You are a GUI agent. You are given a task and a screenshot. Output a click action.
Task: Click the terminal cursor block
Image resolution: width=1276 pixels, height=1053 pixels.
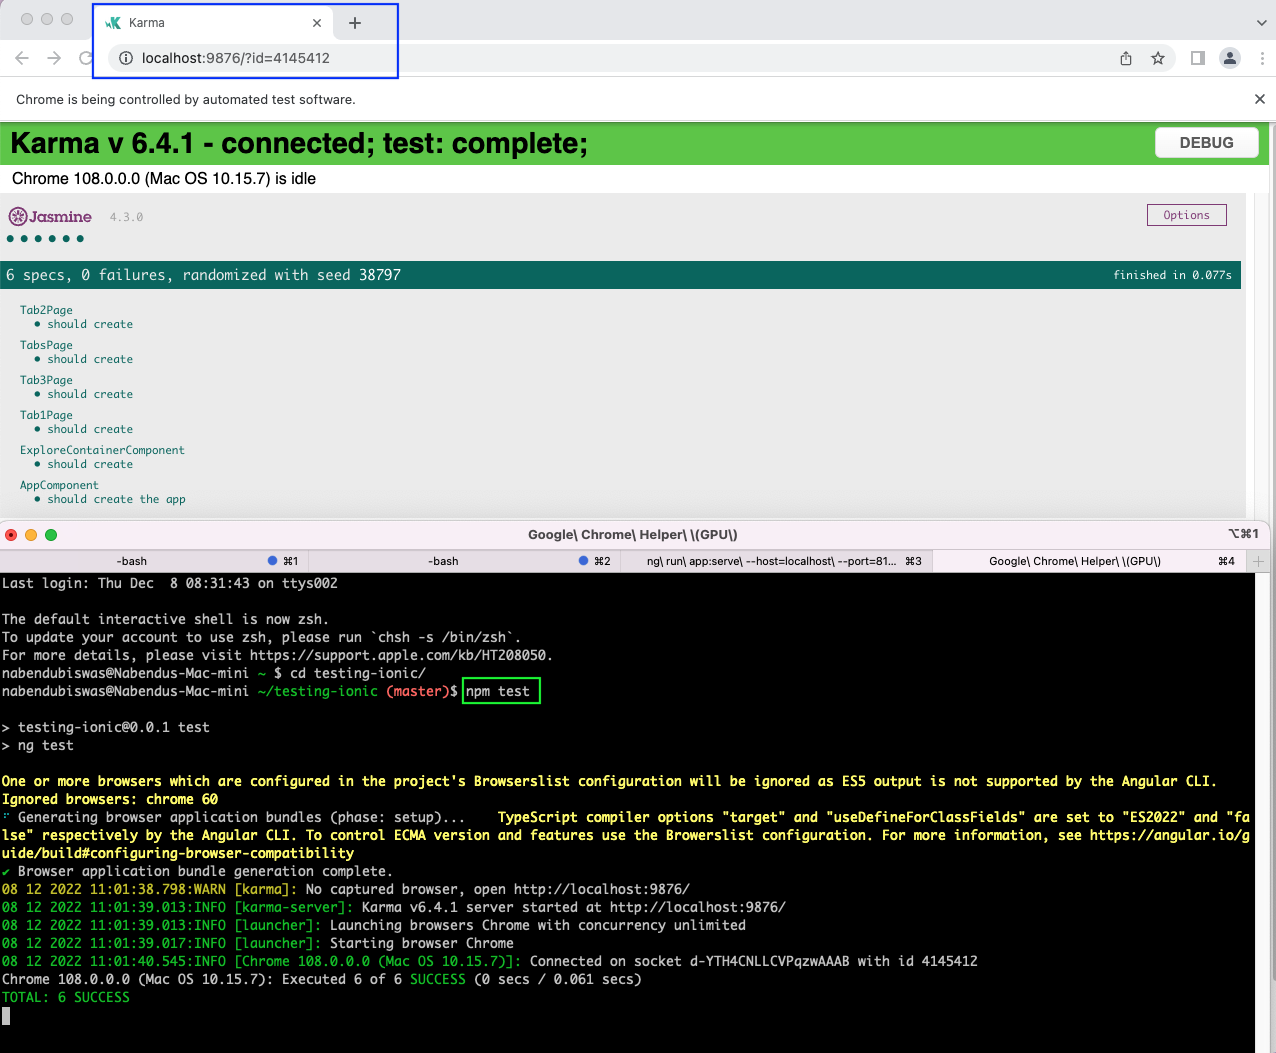click(x=6, y=1016)
